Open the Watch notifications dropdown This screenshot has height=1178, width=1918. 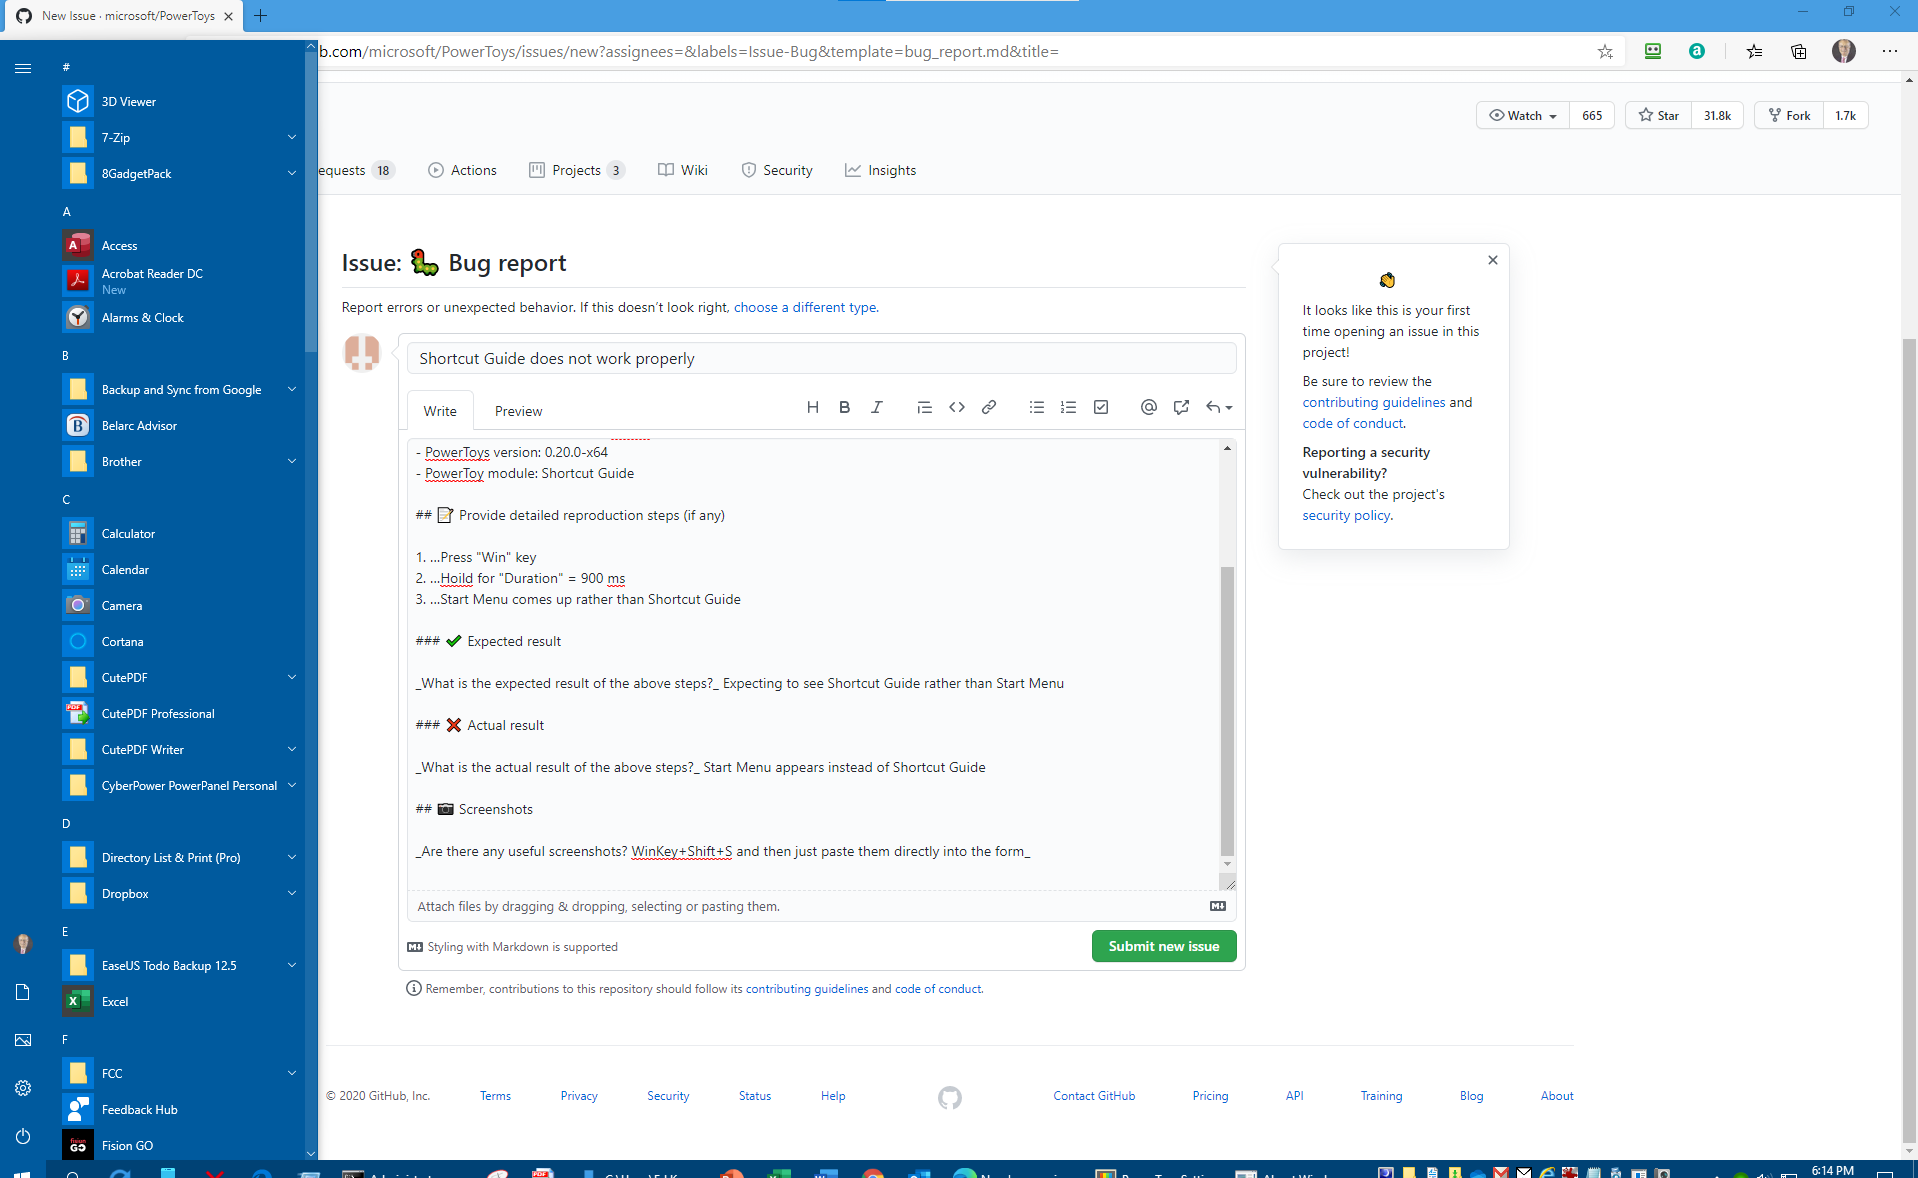pos(1523,115)
